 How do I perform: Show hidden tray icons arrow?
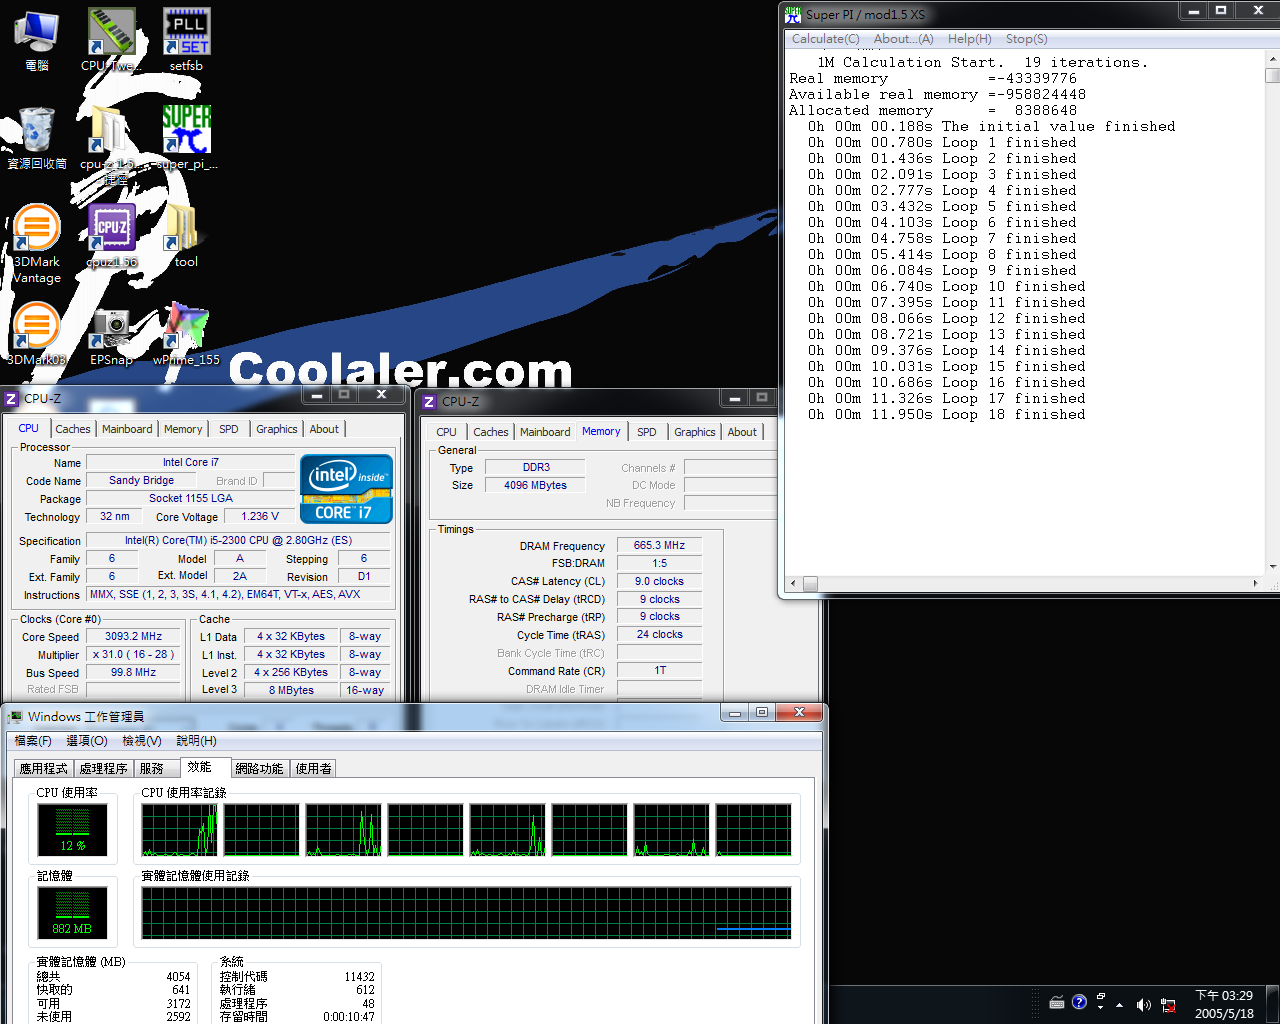pos(1119,1005)
